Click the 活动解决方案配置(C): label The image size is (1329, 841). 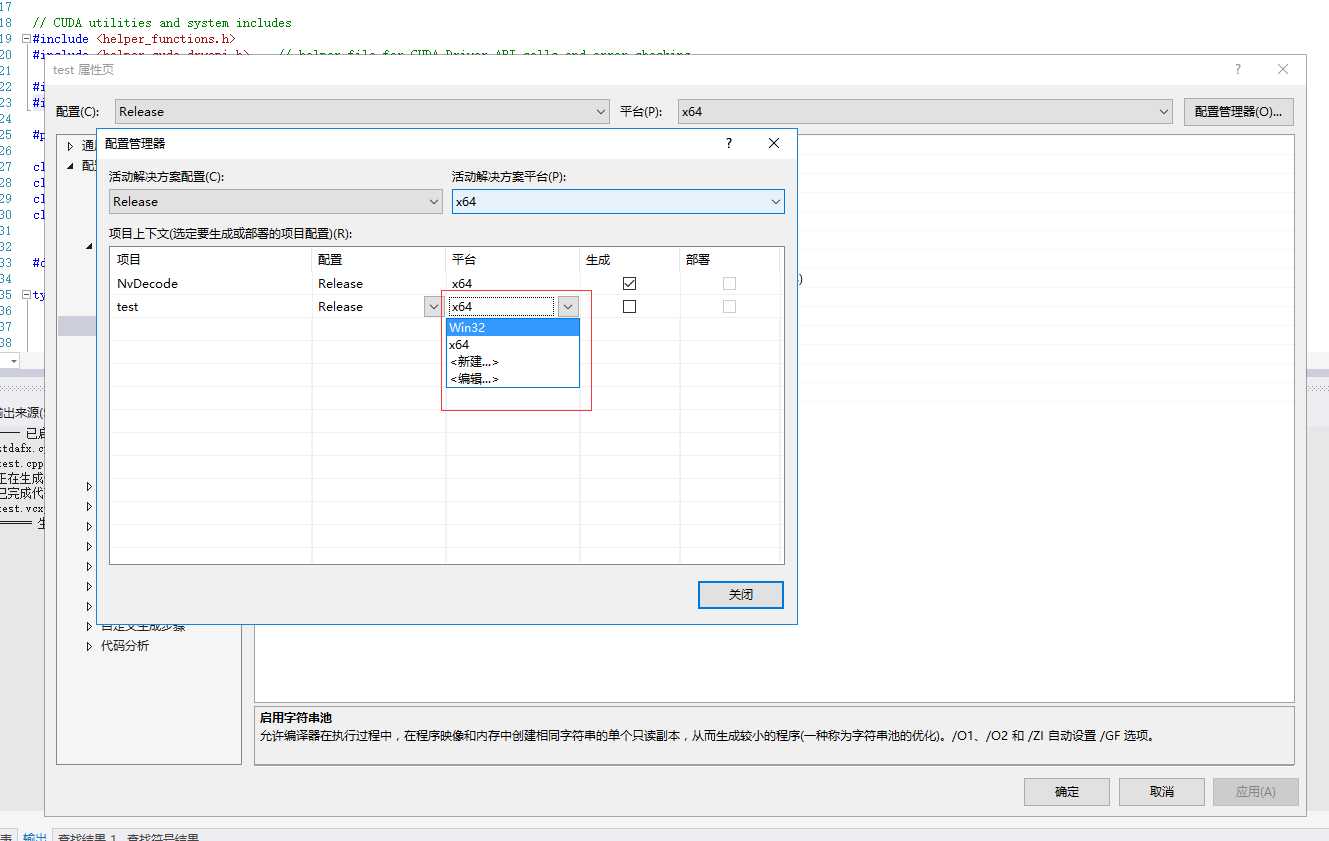pos(166,176)
